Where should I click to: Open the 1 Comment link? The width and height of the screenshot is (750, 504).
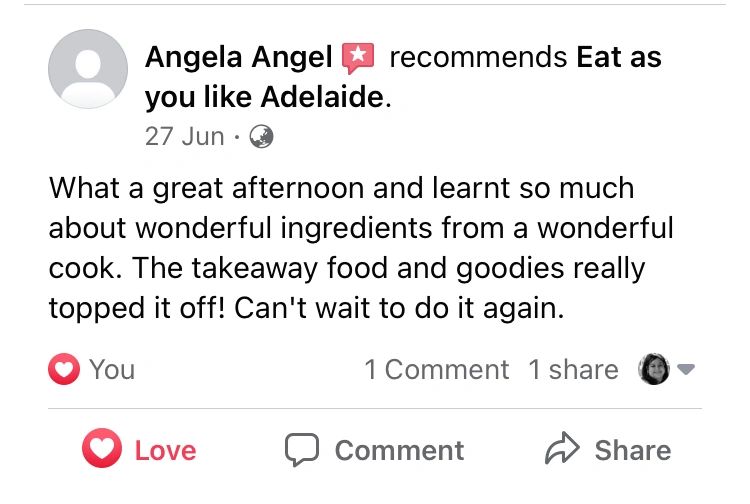(x=437, y=370)
